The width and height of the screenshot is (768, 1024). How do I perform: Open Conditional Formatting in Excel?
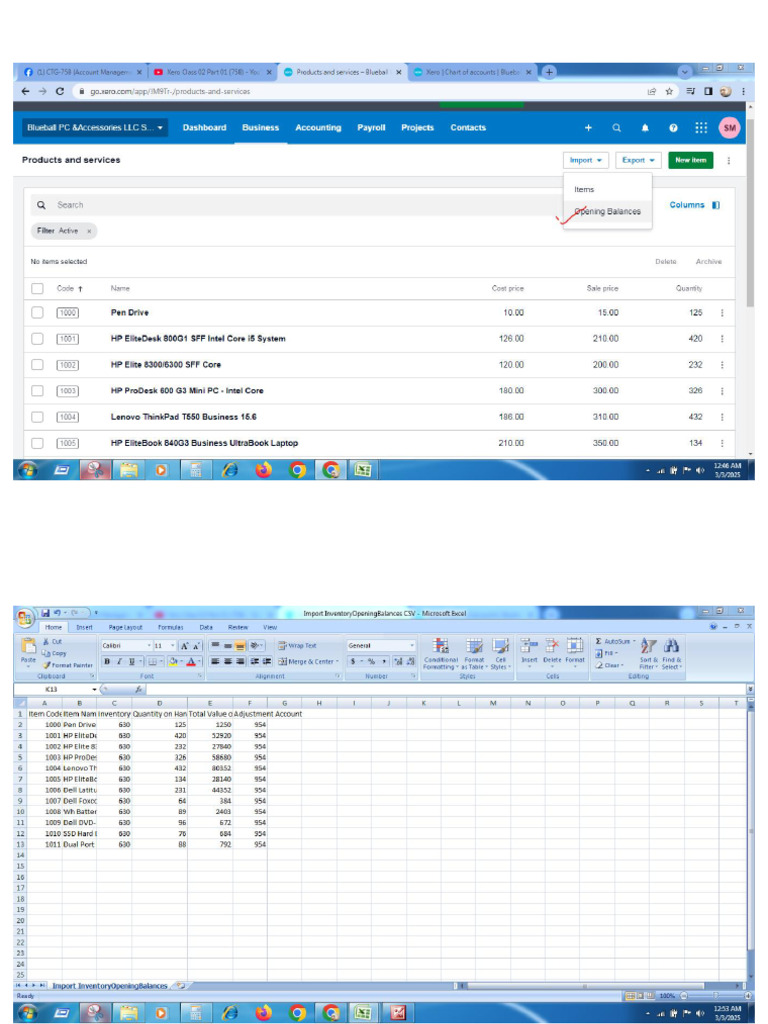click(x=441, y=654)
